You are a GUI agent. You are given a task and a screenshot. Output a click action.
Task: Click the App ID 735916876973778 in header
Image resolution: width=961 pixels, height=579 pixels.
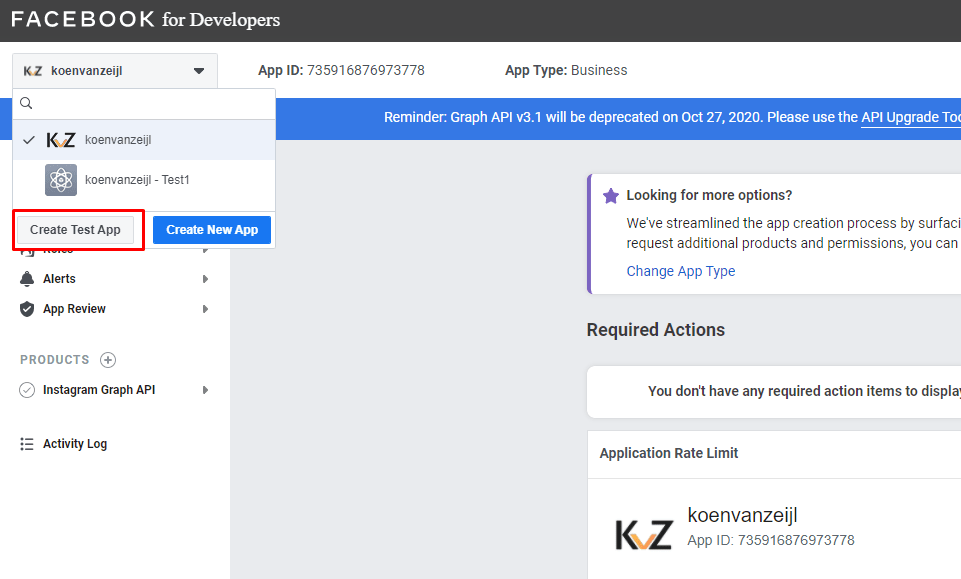point(341,70)
